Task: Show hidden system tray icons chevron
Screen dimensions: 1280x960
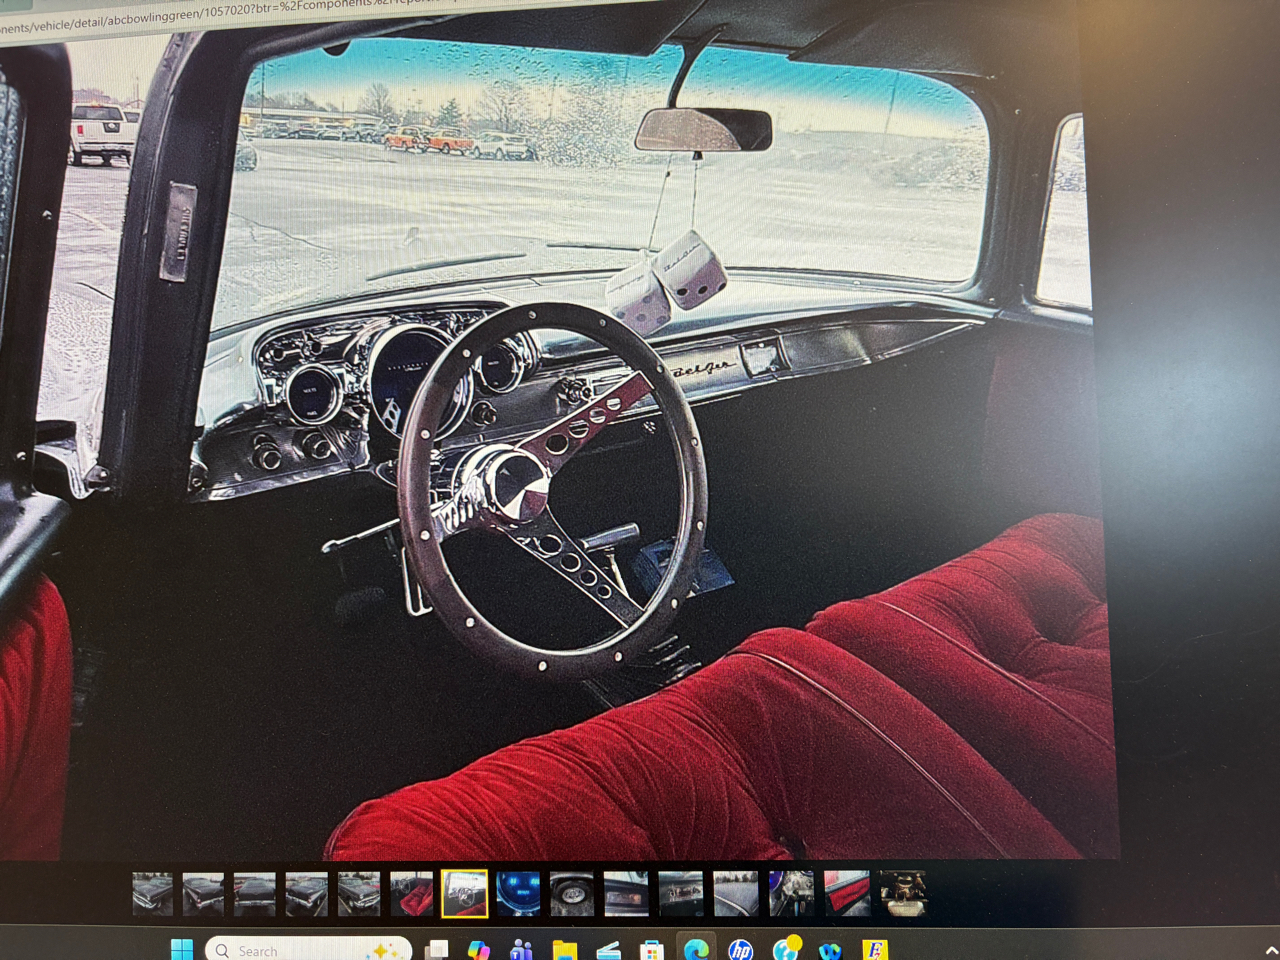Action: coord(1271,950)
